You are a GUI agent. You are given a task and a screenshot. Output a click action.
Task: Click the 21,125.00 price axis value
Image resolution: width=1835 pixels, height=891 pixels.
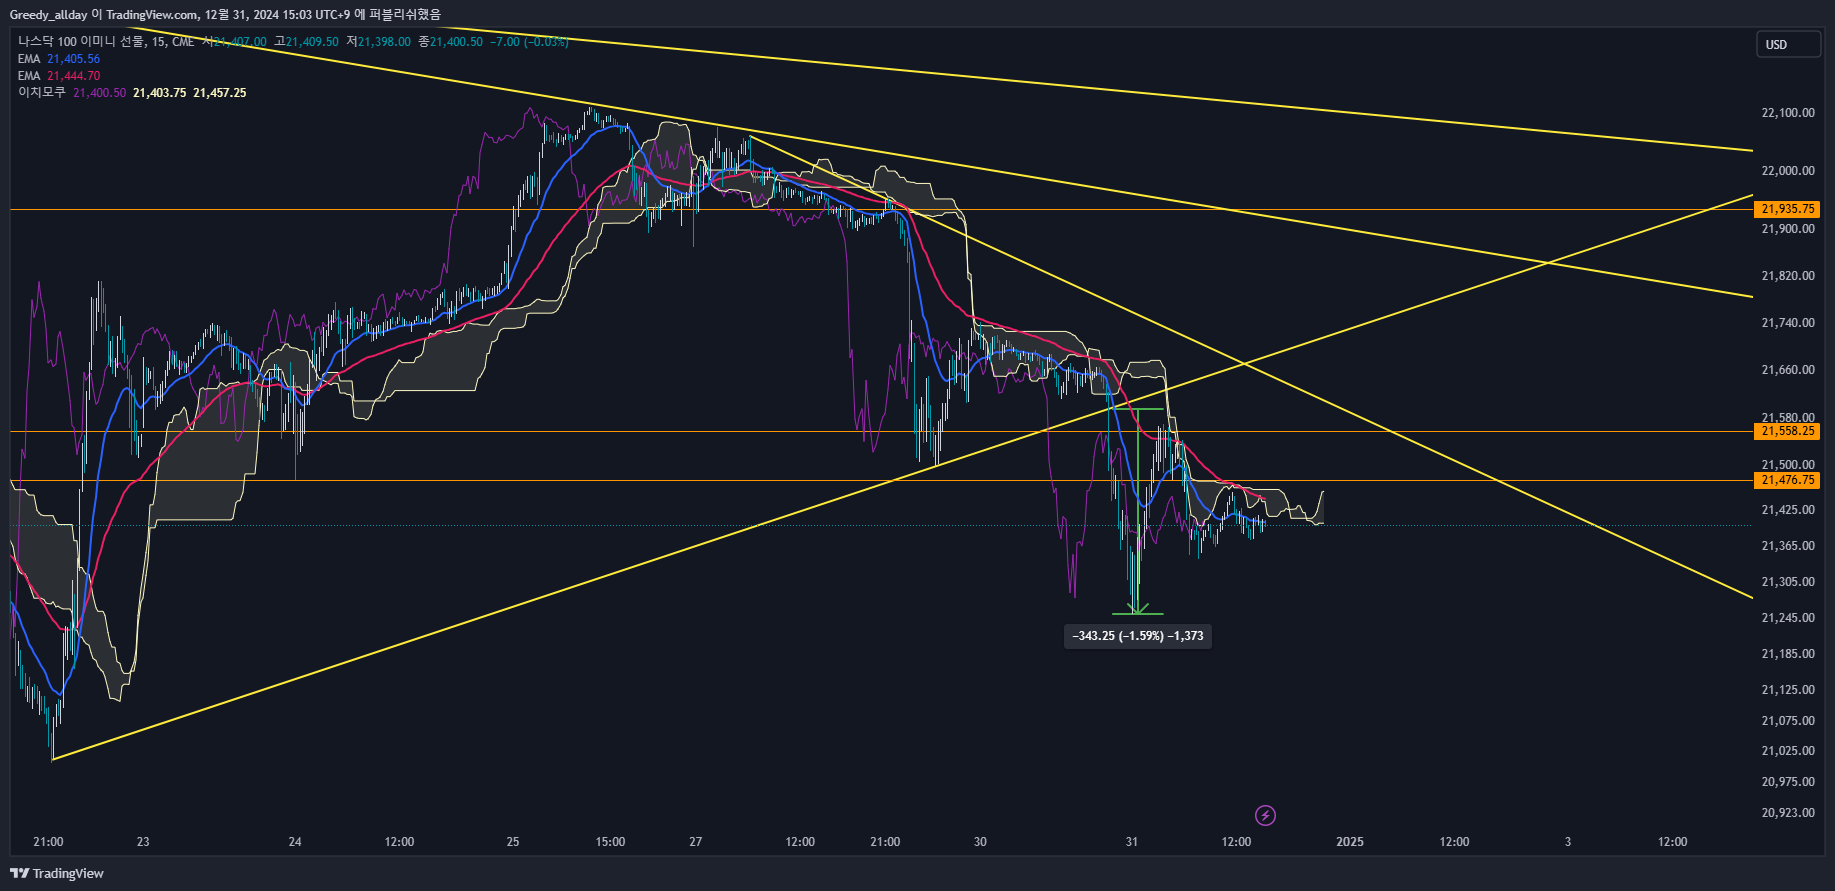pyautogui.click(x=1788, y=690)
